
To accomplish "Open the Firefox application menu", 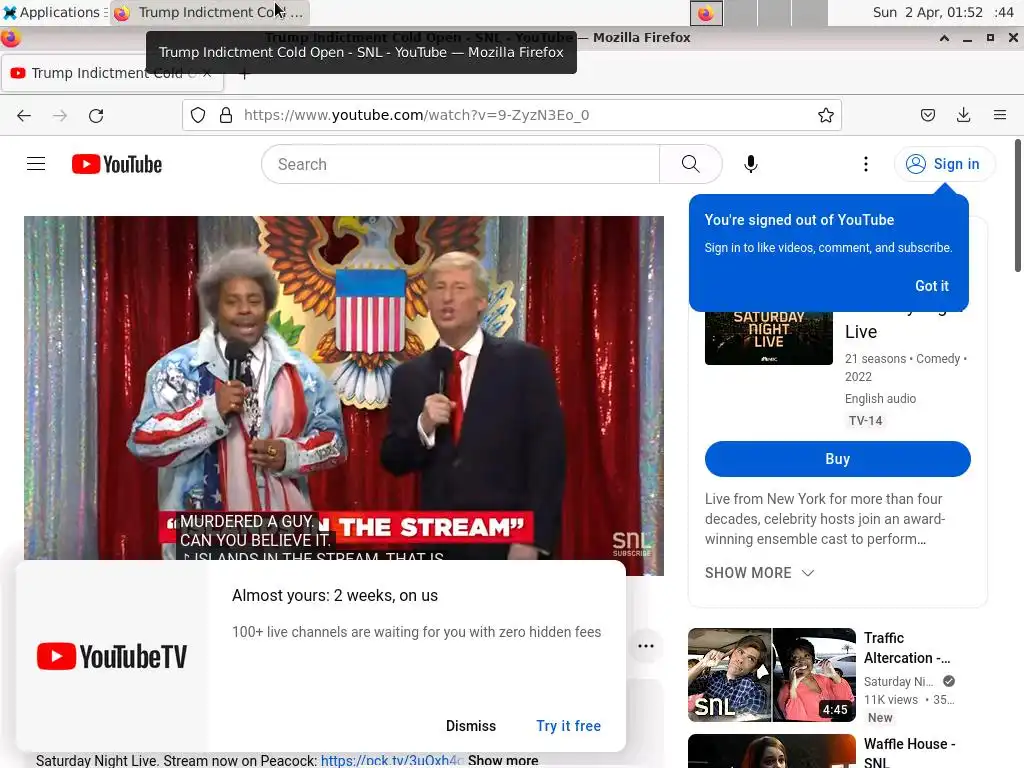I will 999,116.
